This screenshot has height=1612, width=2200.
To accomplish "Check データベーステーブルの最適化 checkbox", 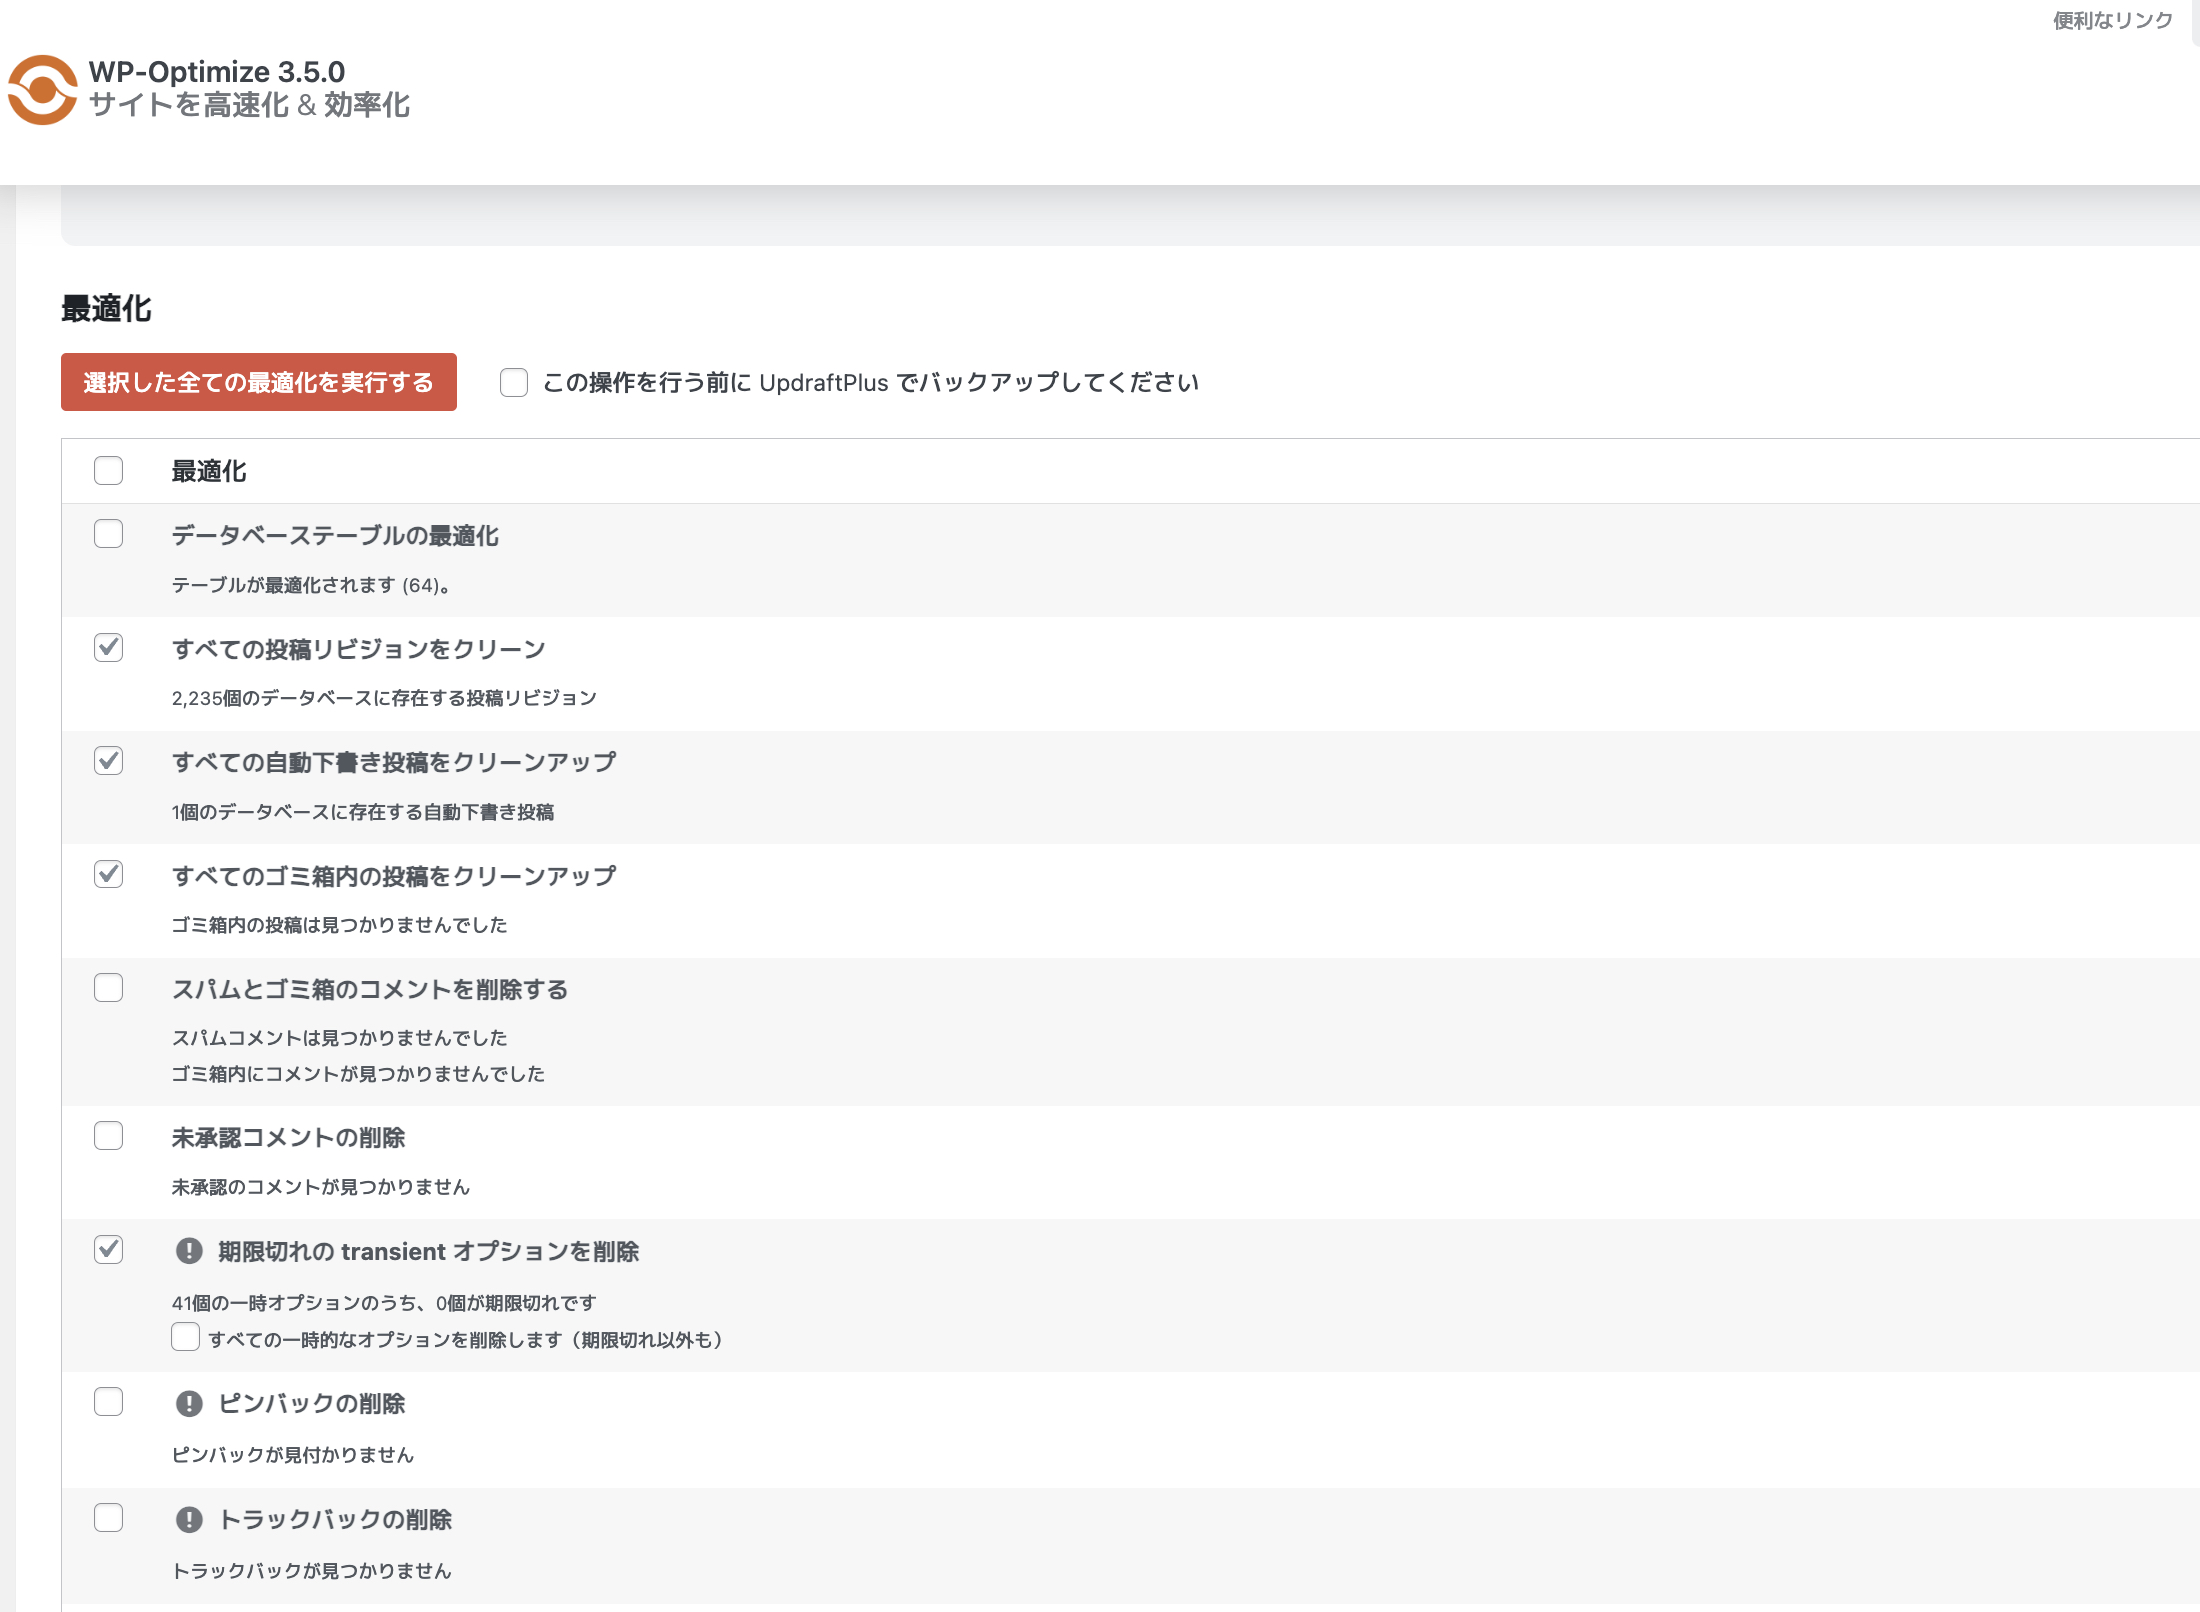I will tap(108, 534).
